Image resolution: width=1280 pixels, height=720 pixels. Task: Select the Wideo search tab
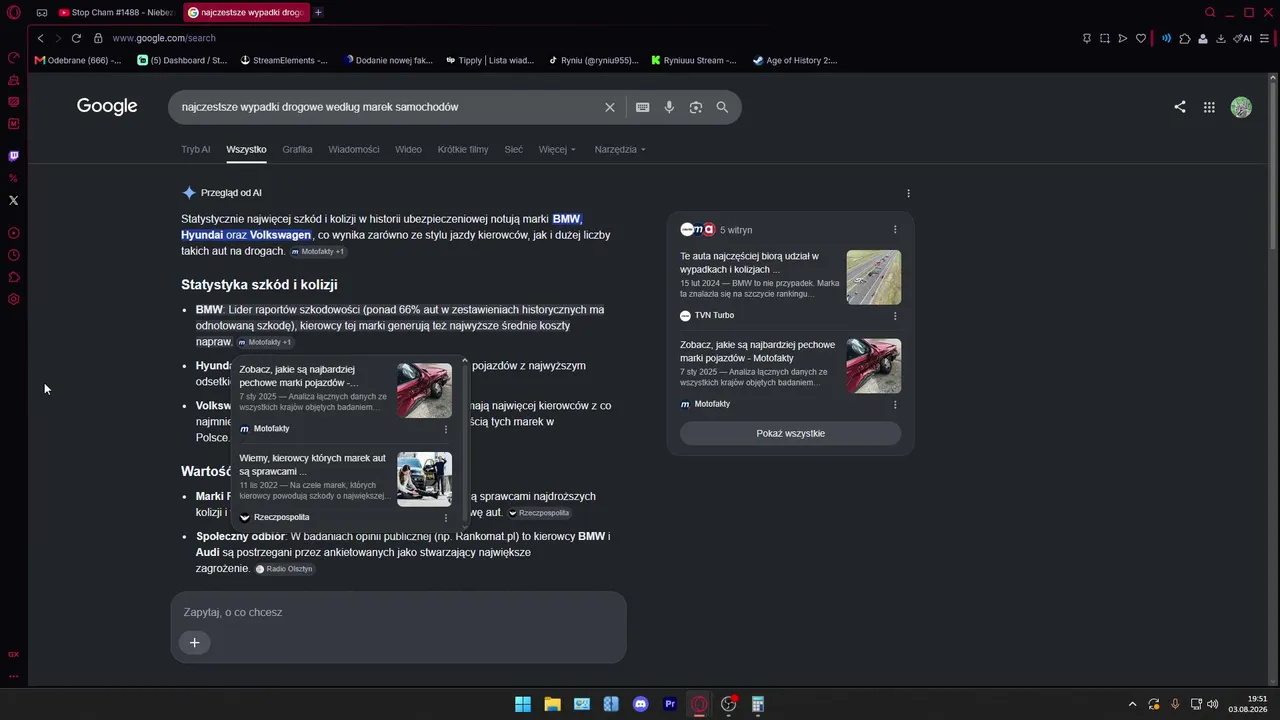click(408, 150)
